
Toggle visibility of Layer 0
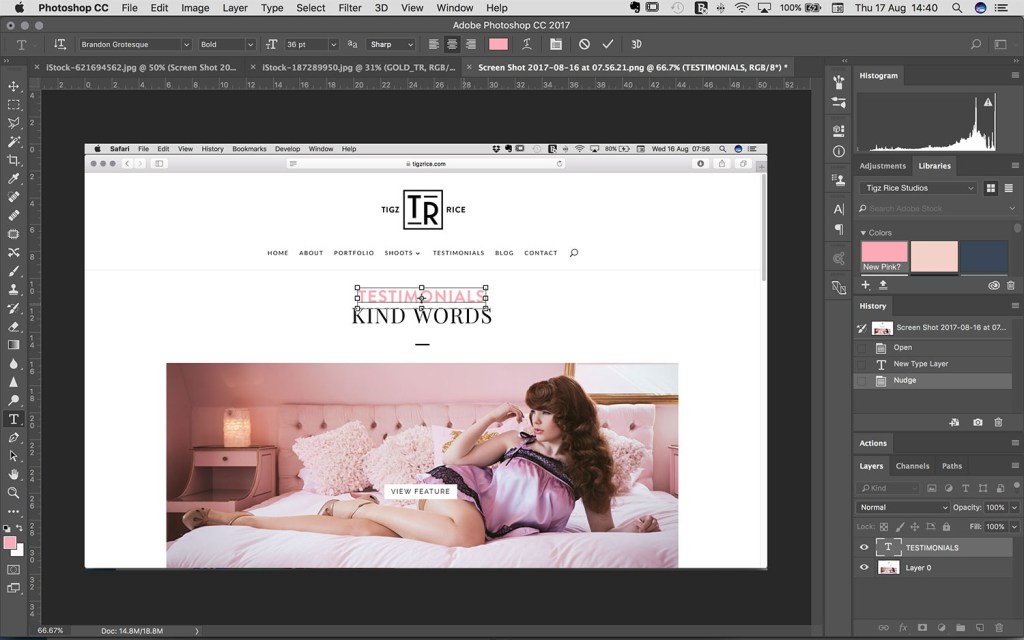tap(864, 568)
